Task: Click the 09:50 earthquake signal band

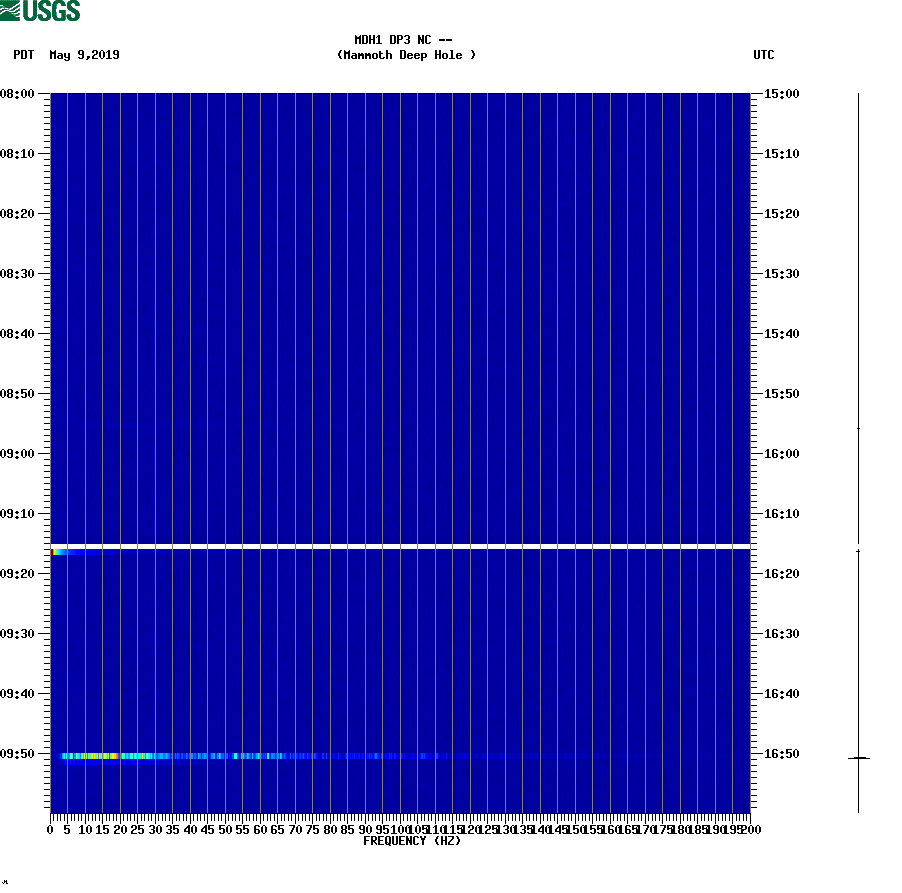Action: [x=200, y=755]
